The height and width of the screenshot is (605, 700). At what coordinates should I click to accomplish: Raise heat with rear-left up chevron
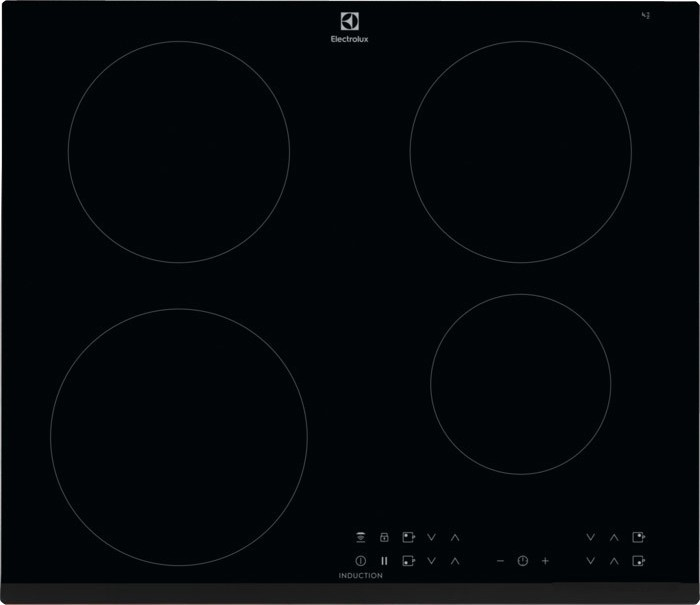point(455,537)
